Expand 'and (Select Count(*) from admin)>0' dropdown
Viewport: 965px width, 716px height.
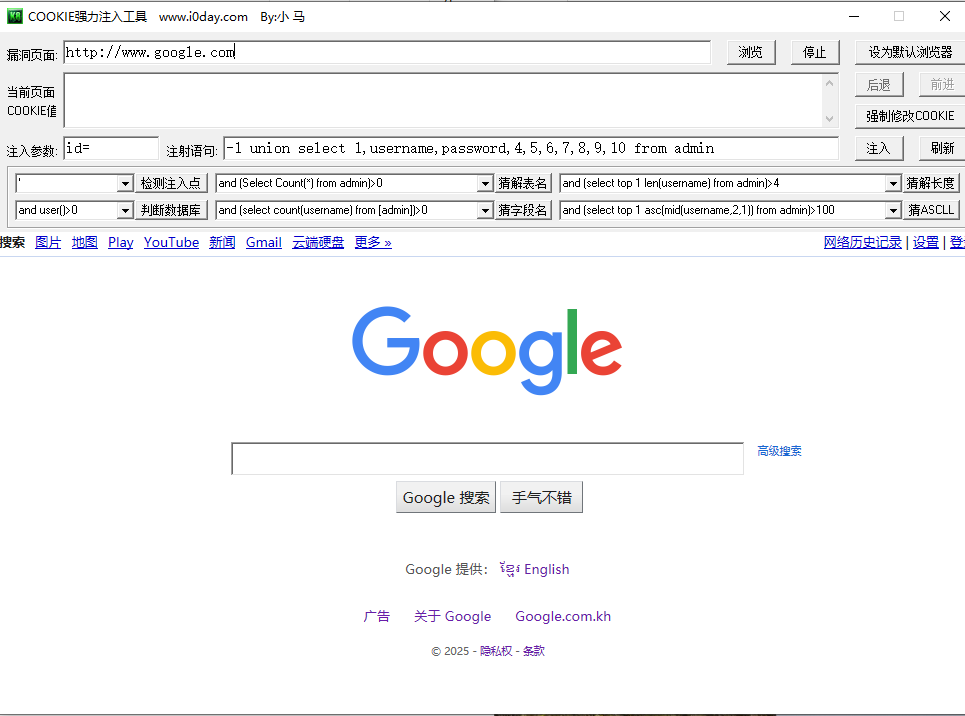485,183
